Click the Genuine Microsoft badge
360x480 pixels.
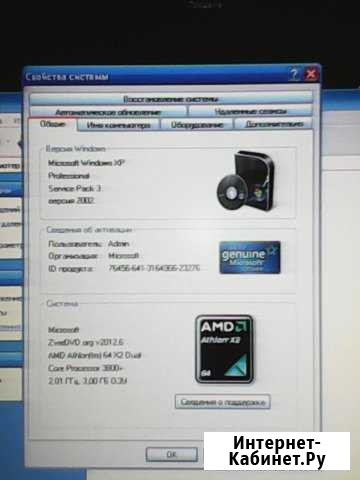tap(250, 257)
